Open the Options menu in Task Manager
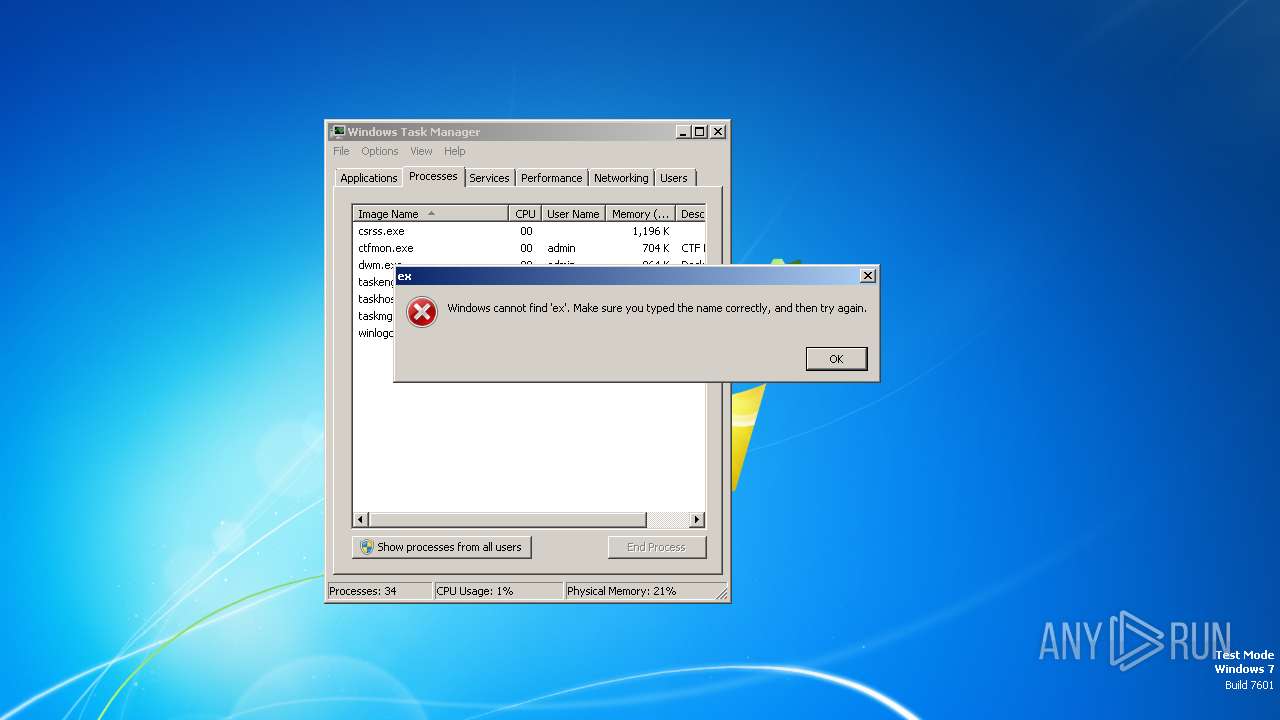Viewport: 1280px width, 720px height. (x=380, y=151)
